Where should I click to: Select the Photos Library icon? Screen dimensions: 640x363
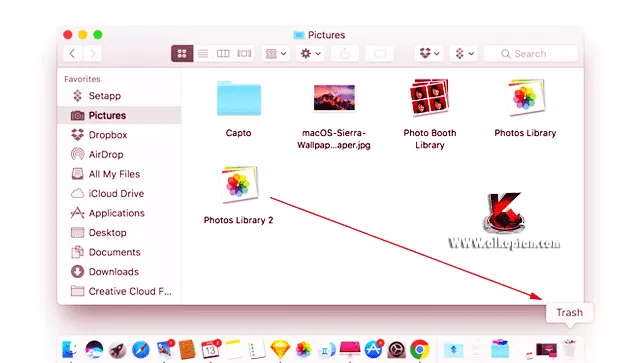click(525, 97)
